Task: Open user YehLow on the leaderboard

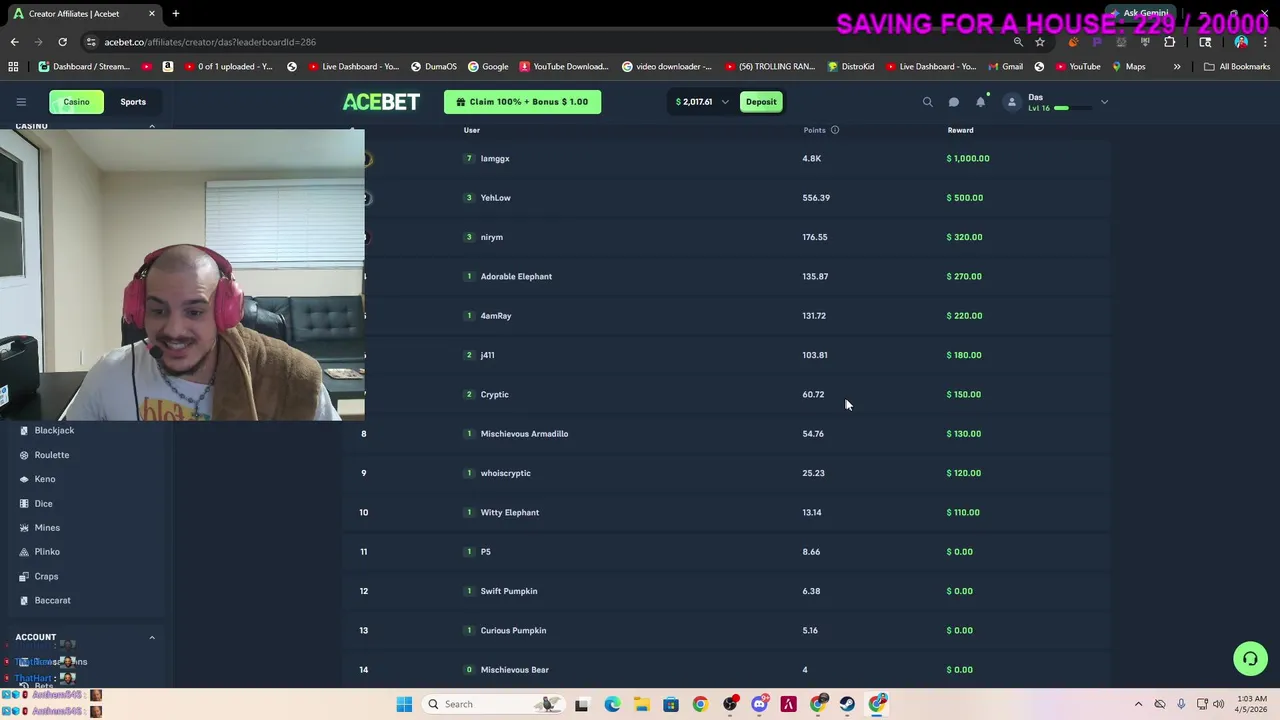Action: point(495,198)
